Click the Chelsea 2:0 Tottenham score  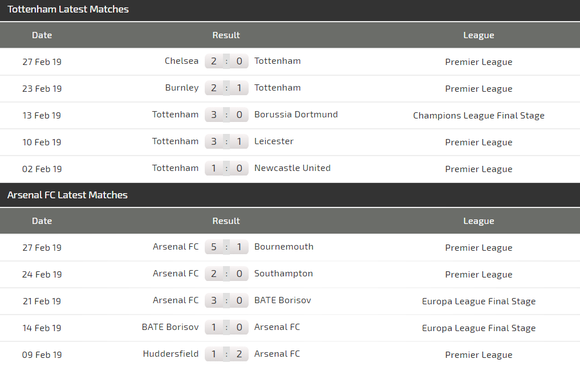coord(226,61)
